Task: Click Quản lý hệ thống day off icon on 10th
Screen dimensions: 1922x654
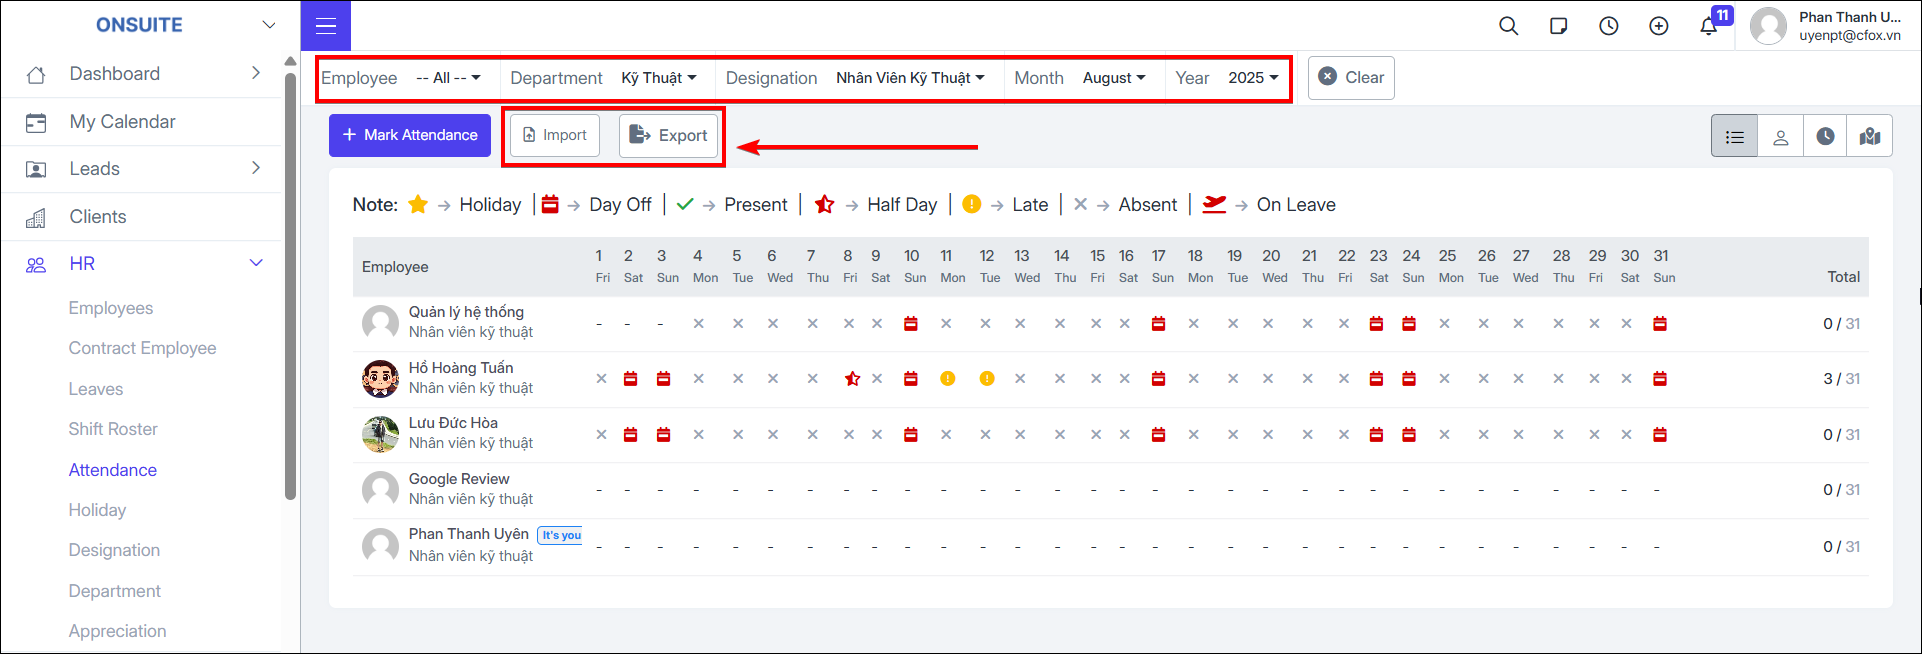Action: pos(911,324)
